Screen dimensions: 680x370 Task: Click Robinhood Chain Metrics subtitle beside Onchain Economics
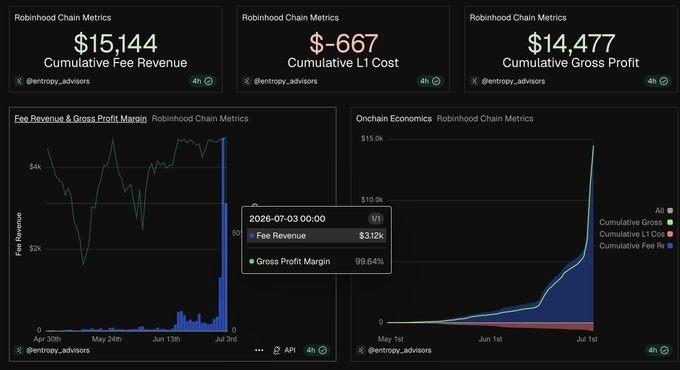pos(485,118)
